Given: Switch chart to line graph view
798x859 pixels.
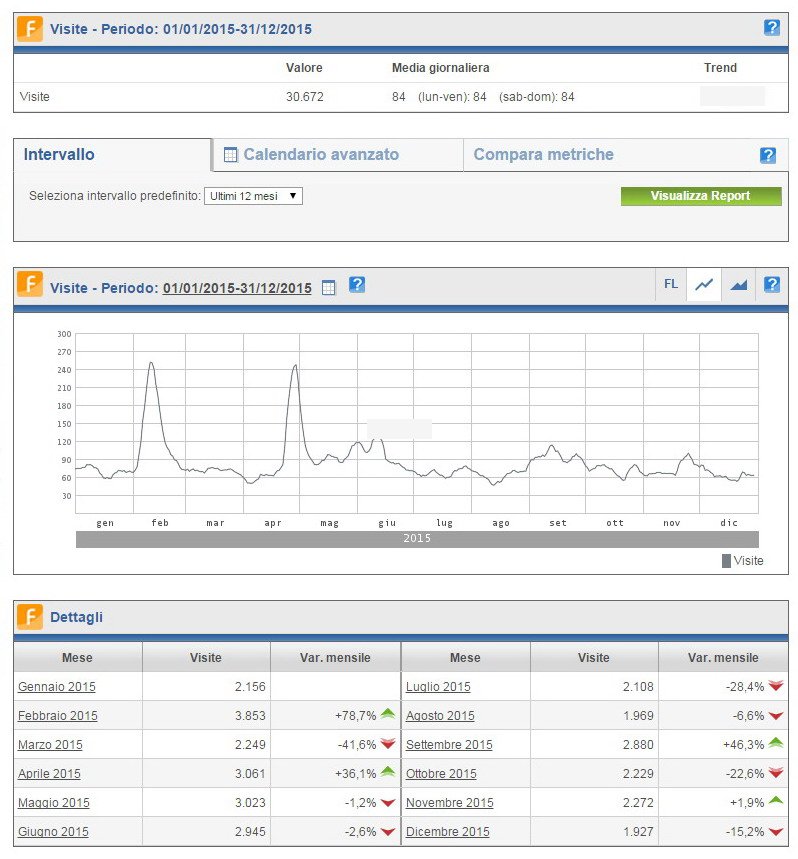Looking at the screenshot, I should coord(704,285).
